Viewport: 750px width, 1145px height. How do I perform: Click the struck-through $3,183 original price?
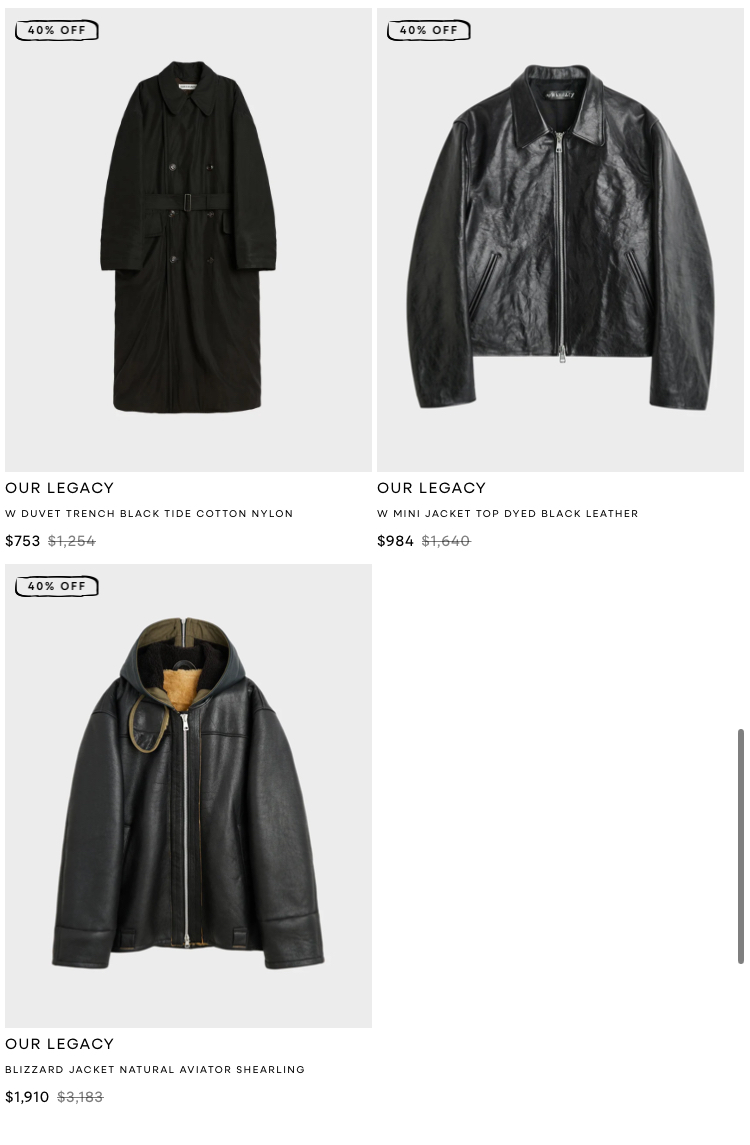point(80,1097)
